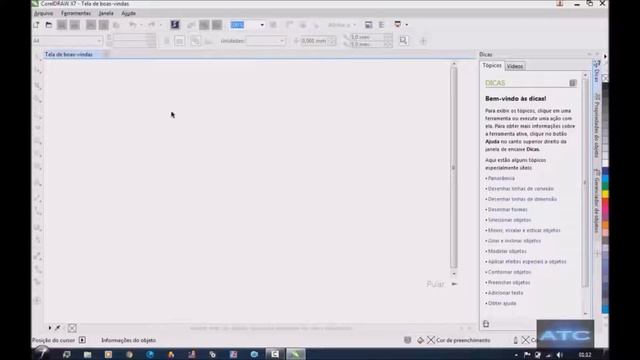Screen dimensions: 640x360
Task: Click the Pular link
Action: pyautogui.click(x=435, y=284)
